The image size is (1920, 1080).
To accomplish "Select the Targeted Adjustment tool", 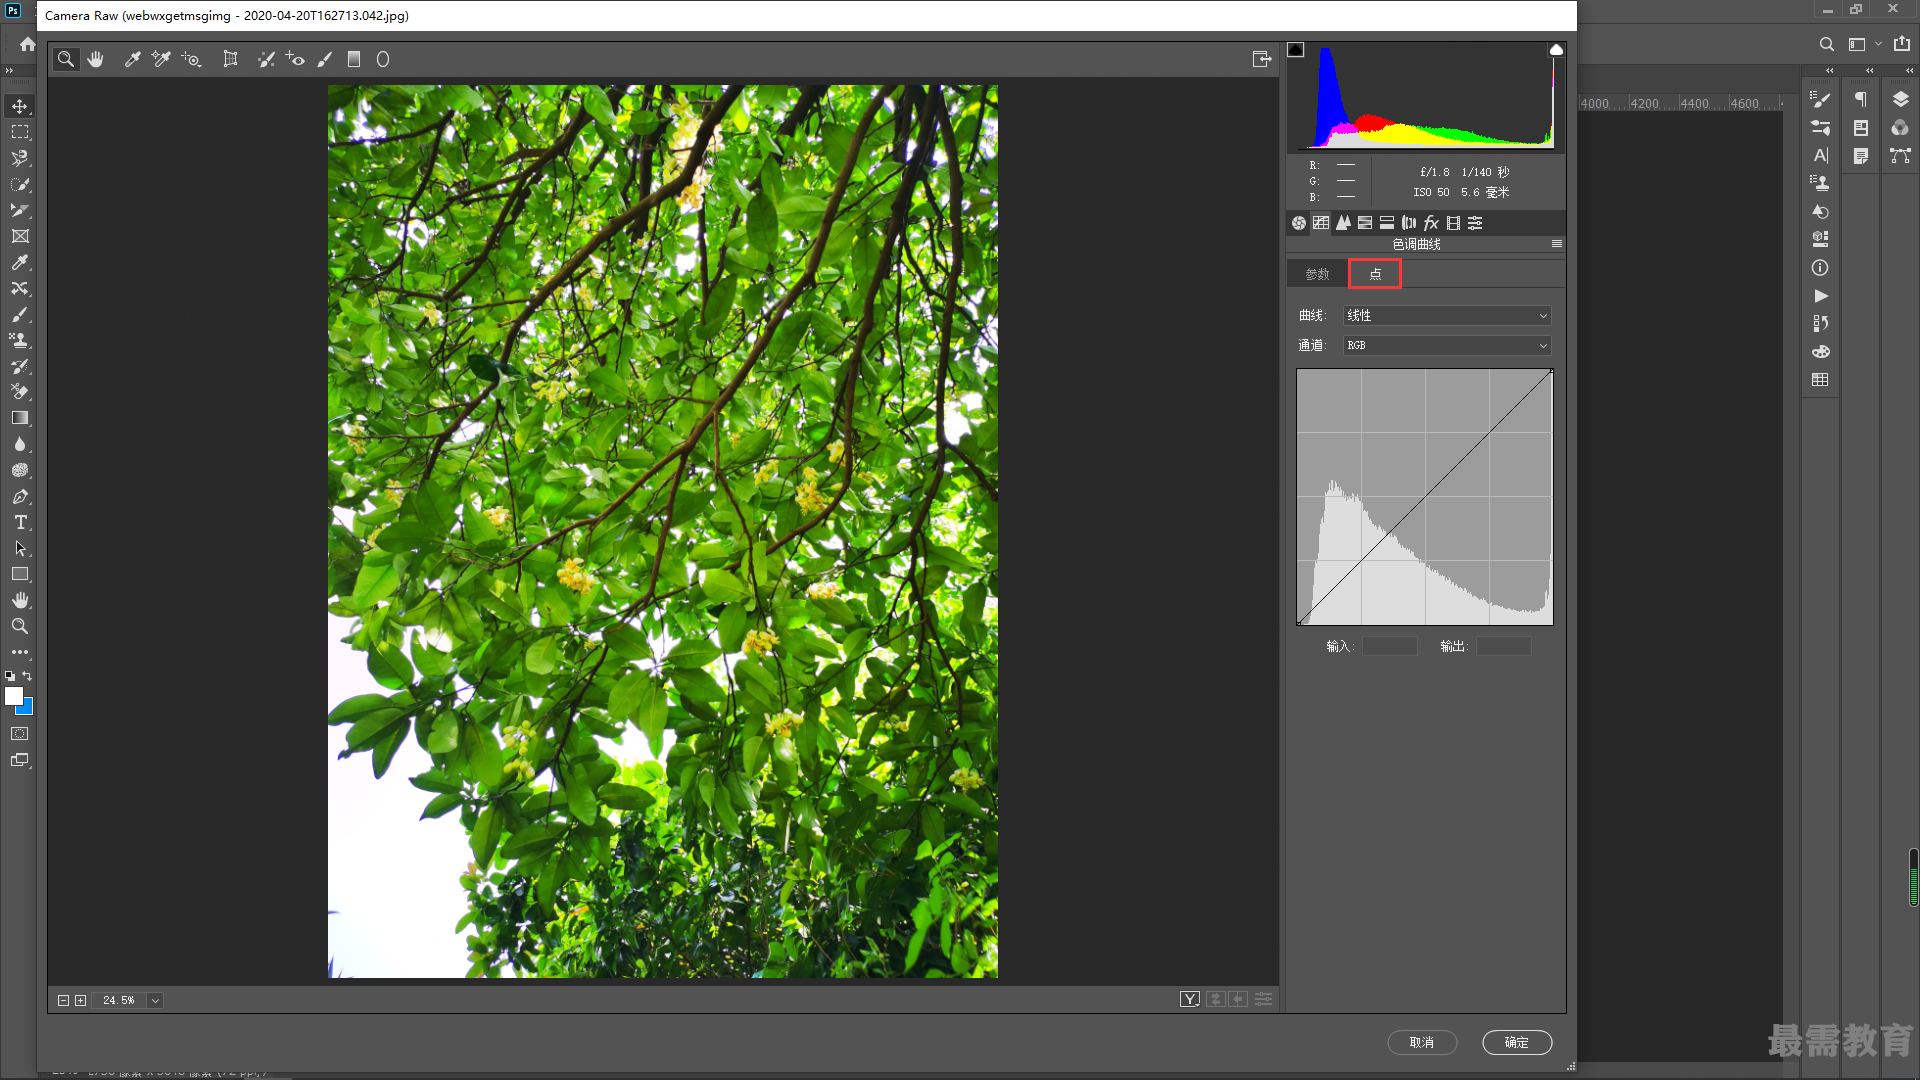I will [191, 60].
